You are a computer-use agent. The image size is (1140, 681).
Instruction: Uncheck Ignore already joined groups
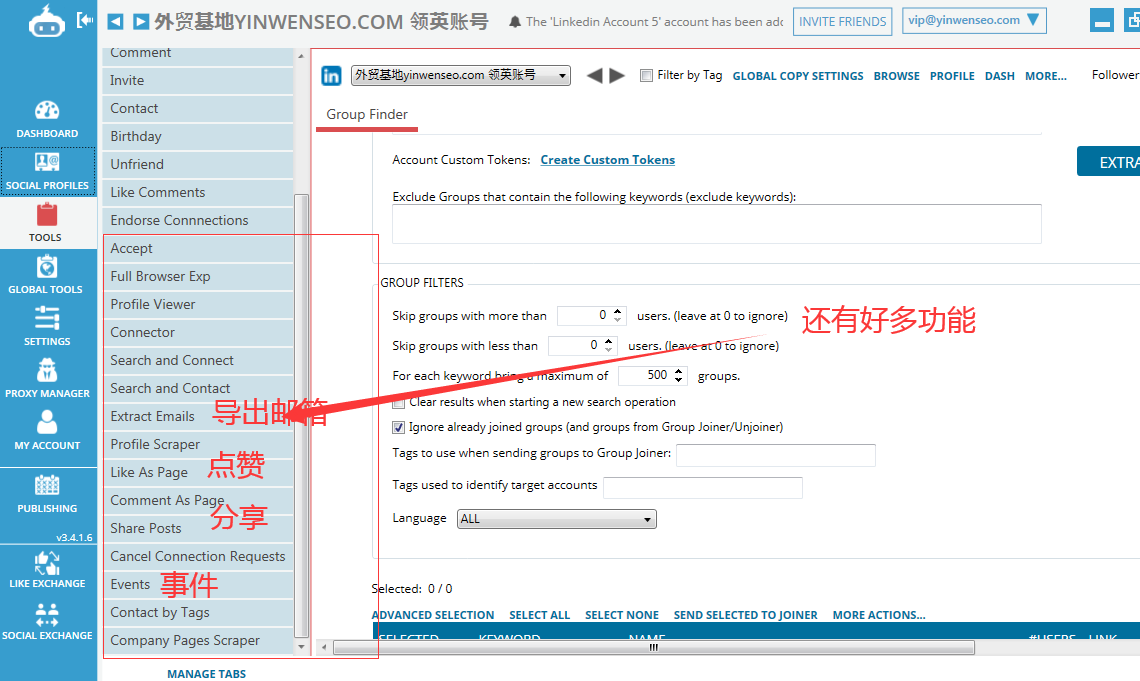(398, 426)
